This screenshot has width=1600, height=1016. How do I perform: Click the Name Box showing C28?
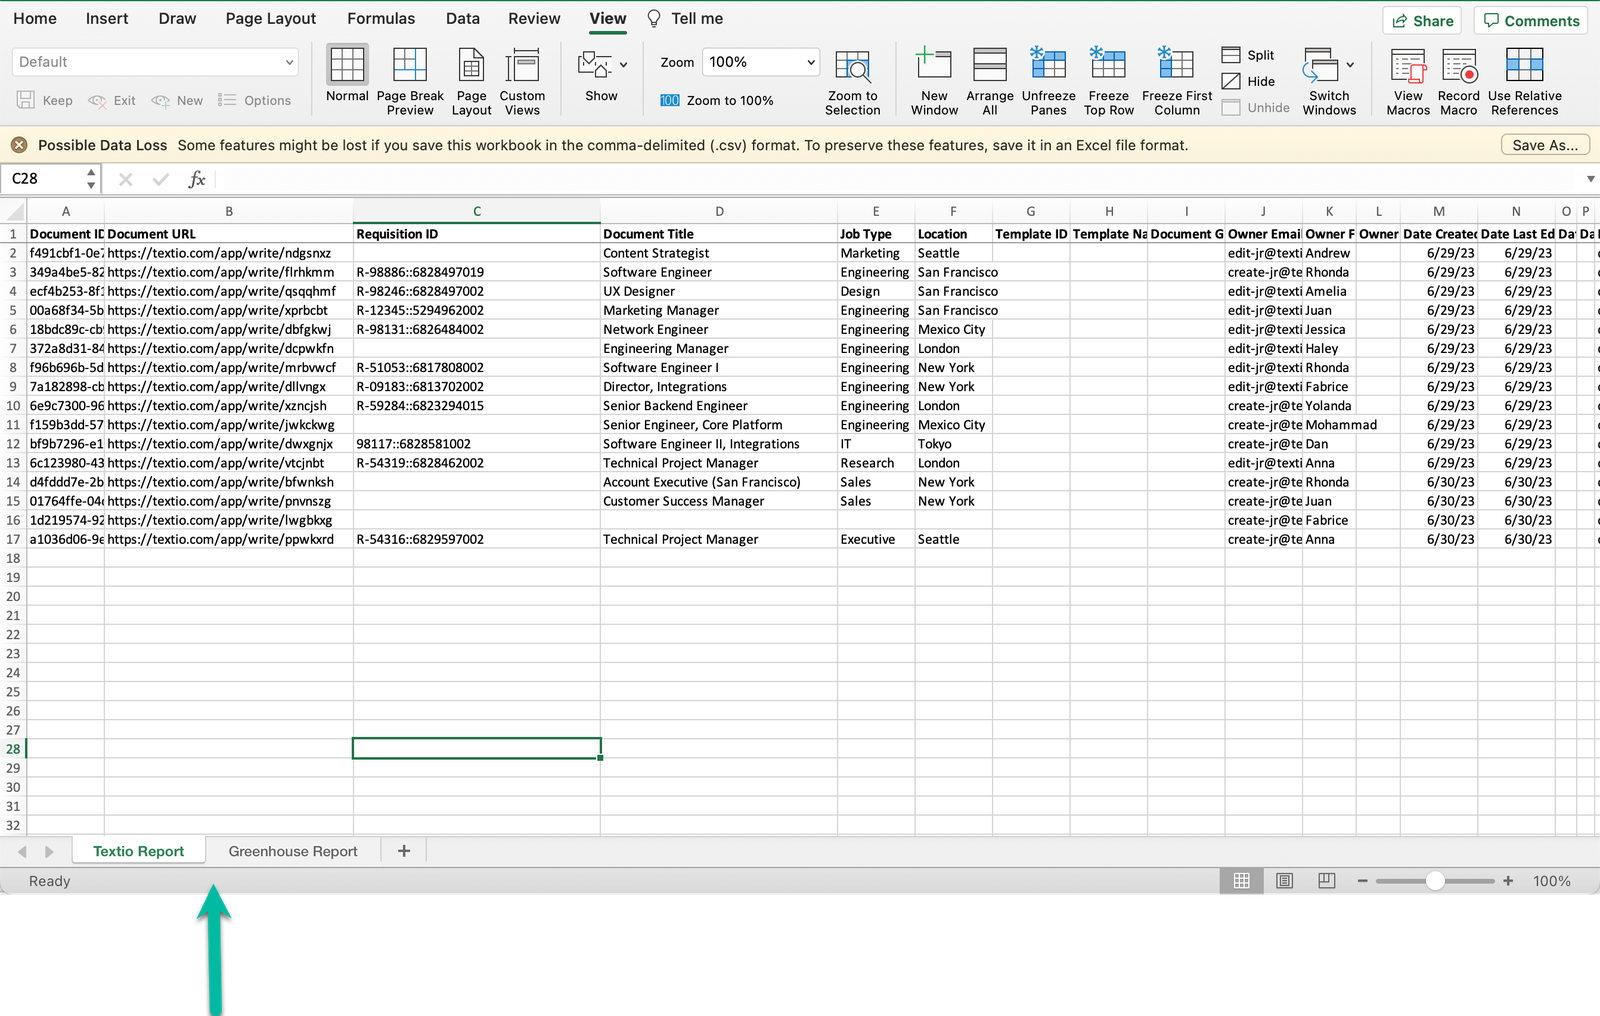coord(43,179)
